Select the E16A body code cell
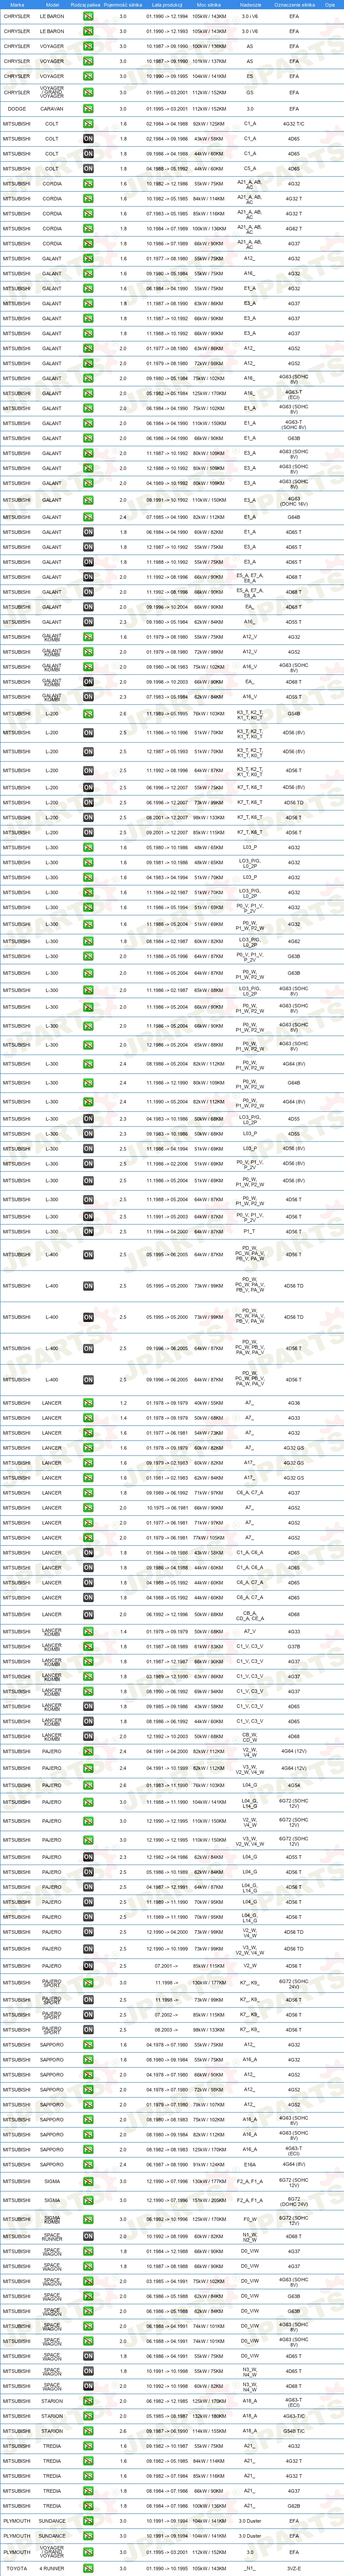Viewport: 344px width, 2576px height. point(250,2165)
